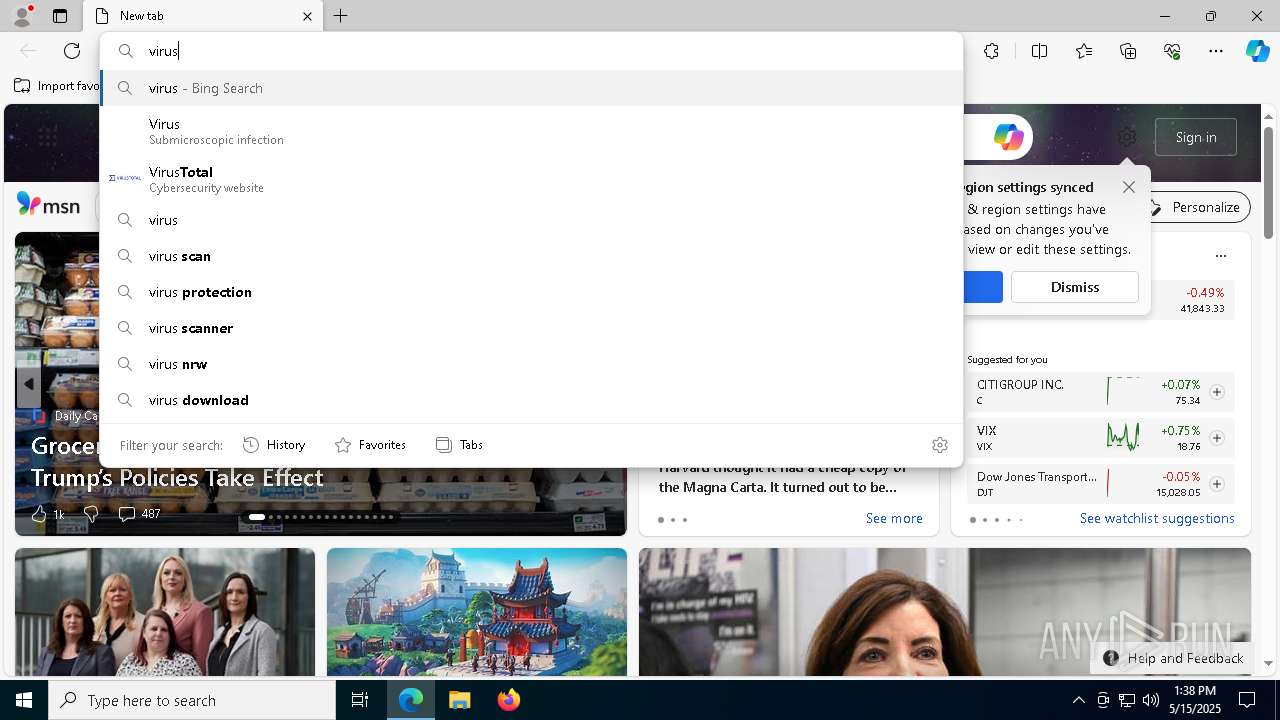Screen dimensions: 1280x720
Task: Open search suggestion settings gear
Action: (940, 445)
